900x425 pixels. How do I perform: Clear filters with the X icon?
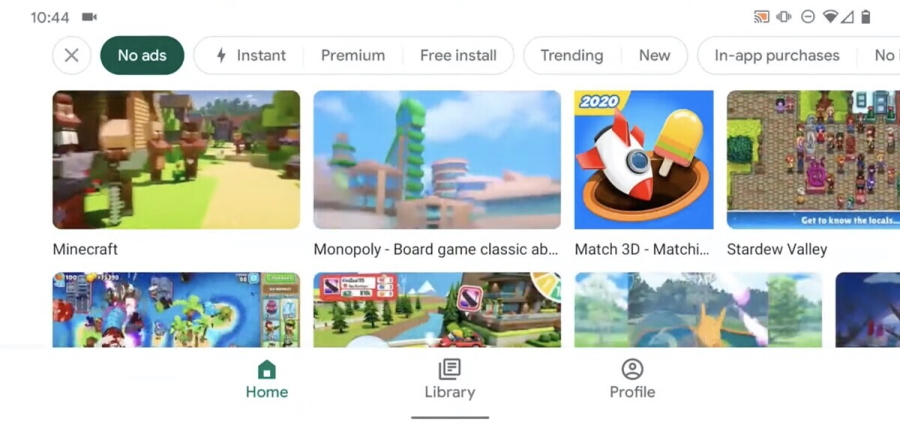72,56
